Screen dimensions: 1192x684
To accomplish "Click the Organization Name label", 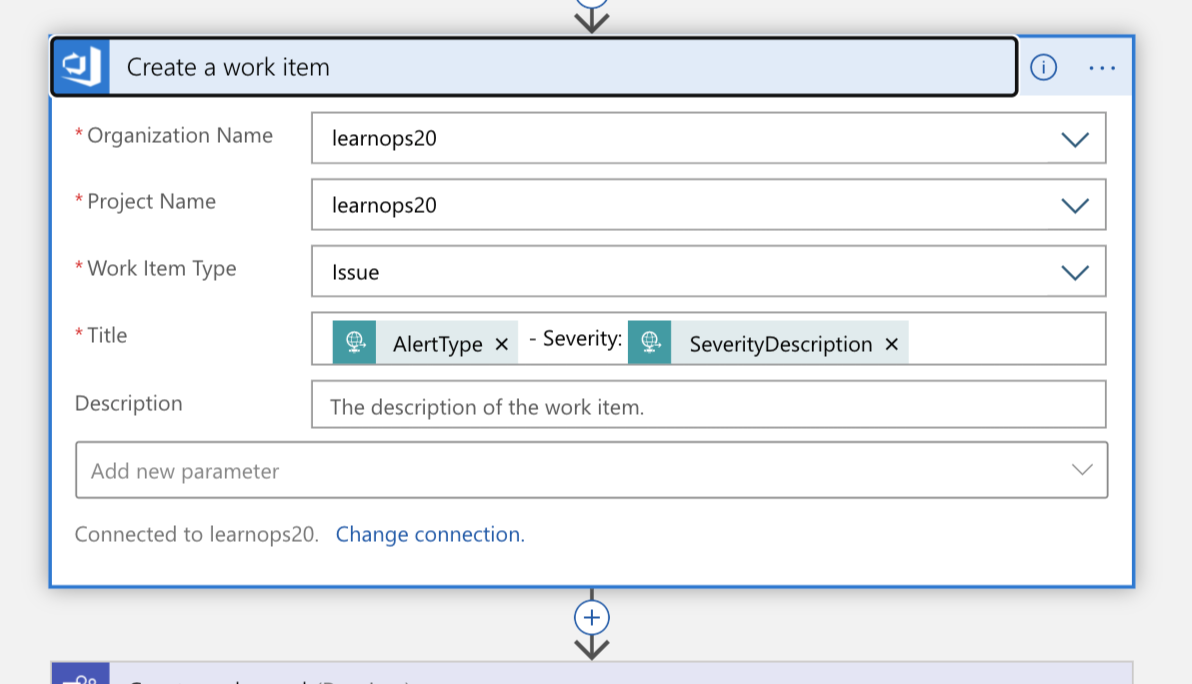I will 179,135.
